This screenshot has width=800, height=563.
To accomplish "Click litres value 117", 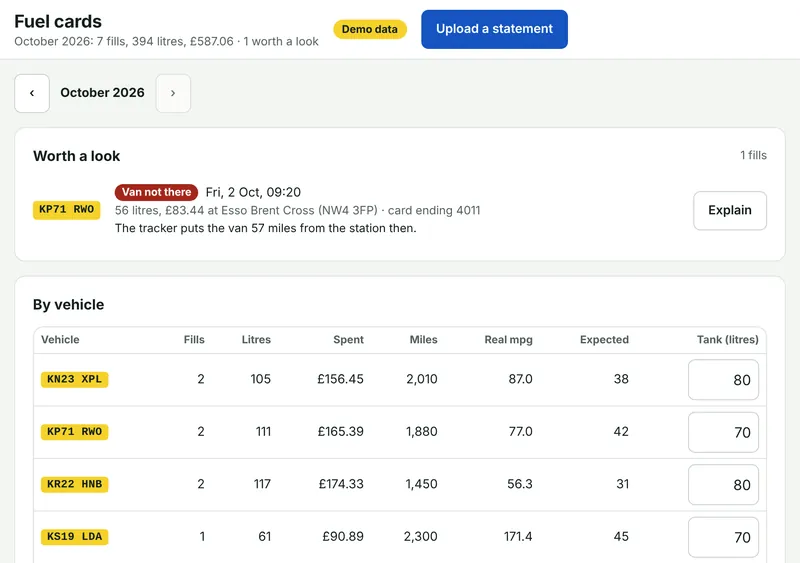I will point(262,484).
